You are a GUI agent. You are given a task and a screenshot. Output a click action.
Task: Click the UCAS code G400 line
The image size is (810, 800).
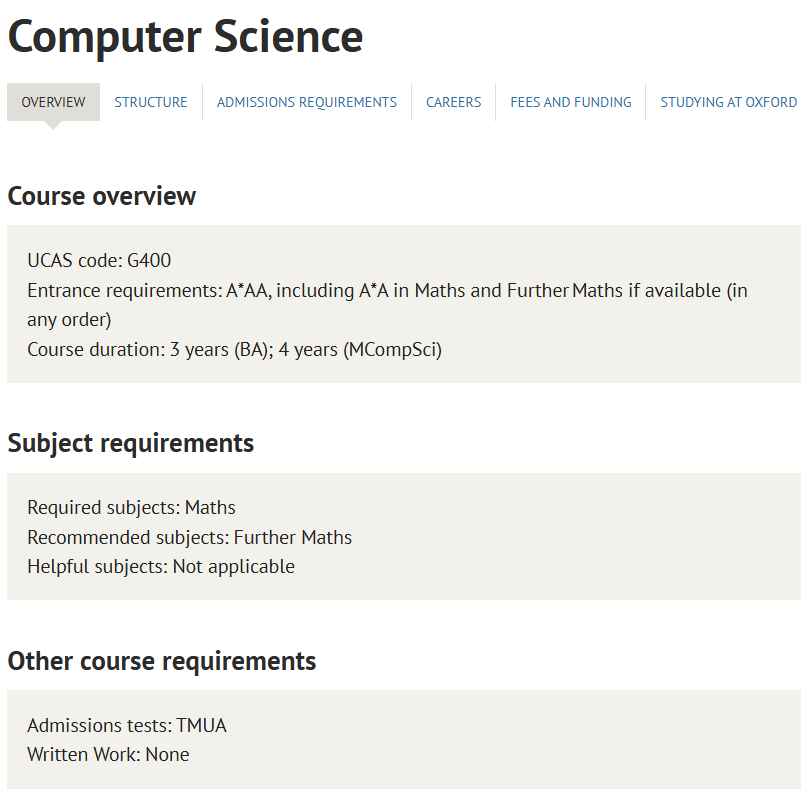coord(99,261)
